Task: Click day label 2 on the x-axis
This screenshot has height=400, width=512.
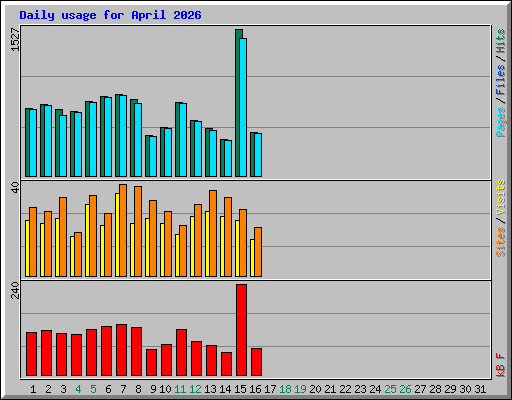Action: [x=48, y=389]
